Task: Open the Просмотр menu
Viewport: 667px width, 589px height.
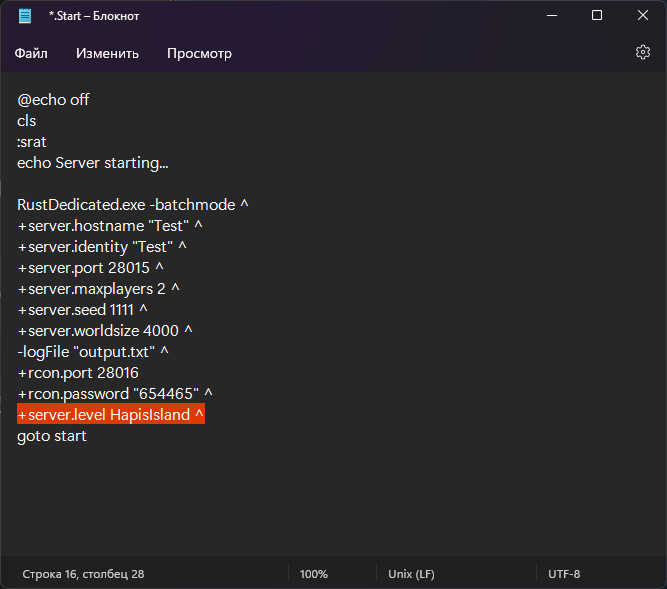Action: click(199, 53)
